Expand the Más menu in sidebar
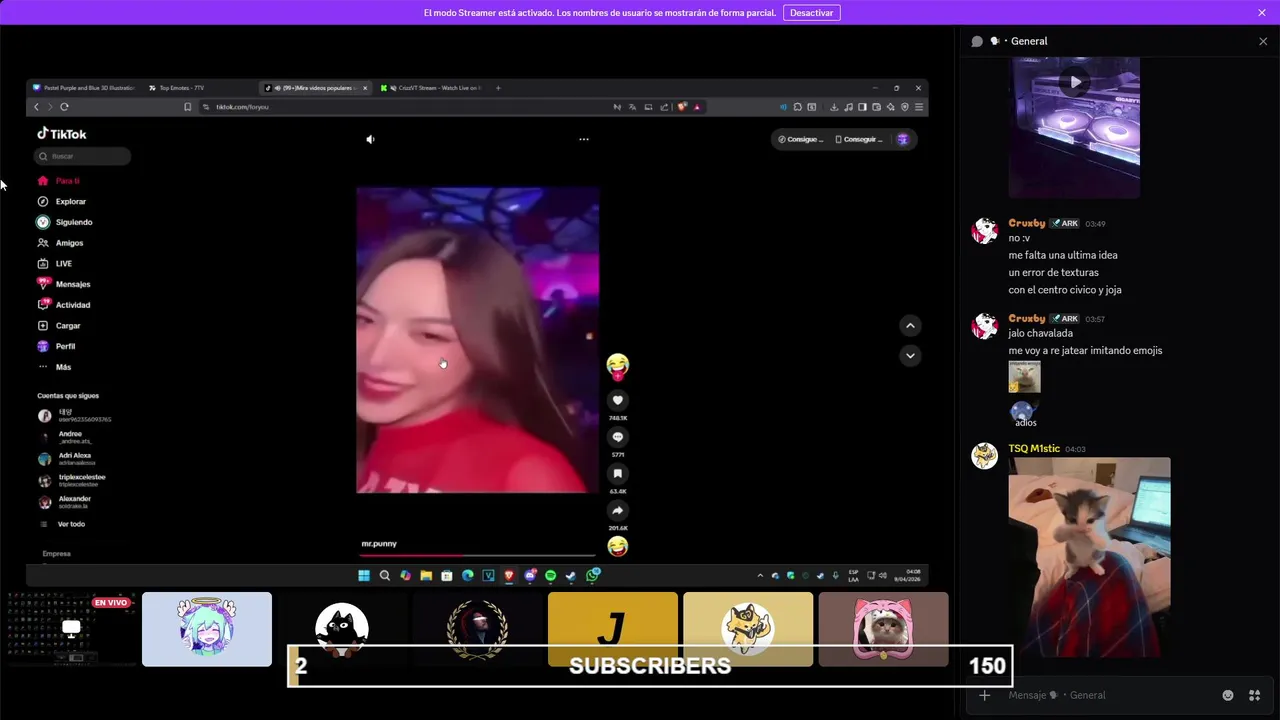The image size is (1280, 720). 54,367
